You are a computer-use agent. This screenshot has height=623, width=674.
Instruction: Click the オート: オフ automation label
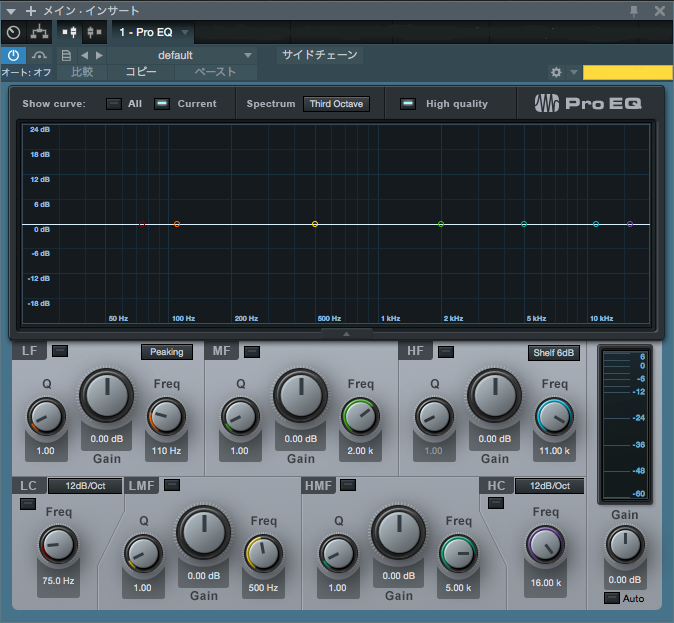27,72
